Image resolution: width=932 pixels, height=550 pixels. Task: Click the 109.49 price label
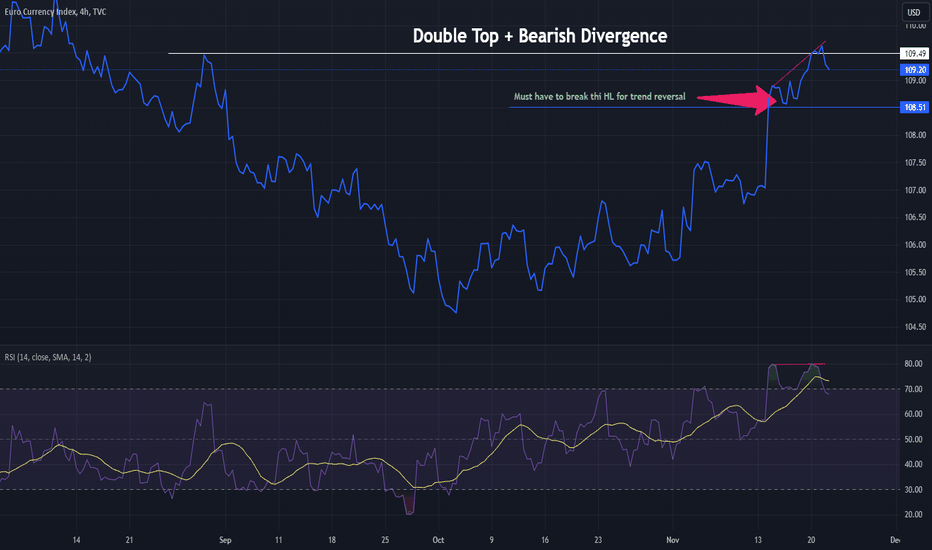[914, 54]
